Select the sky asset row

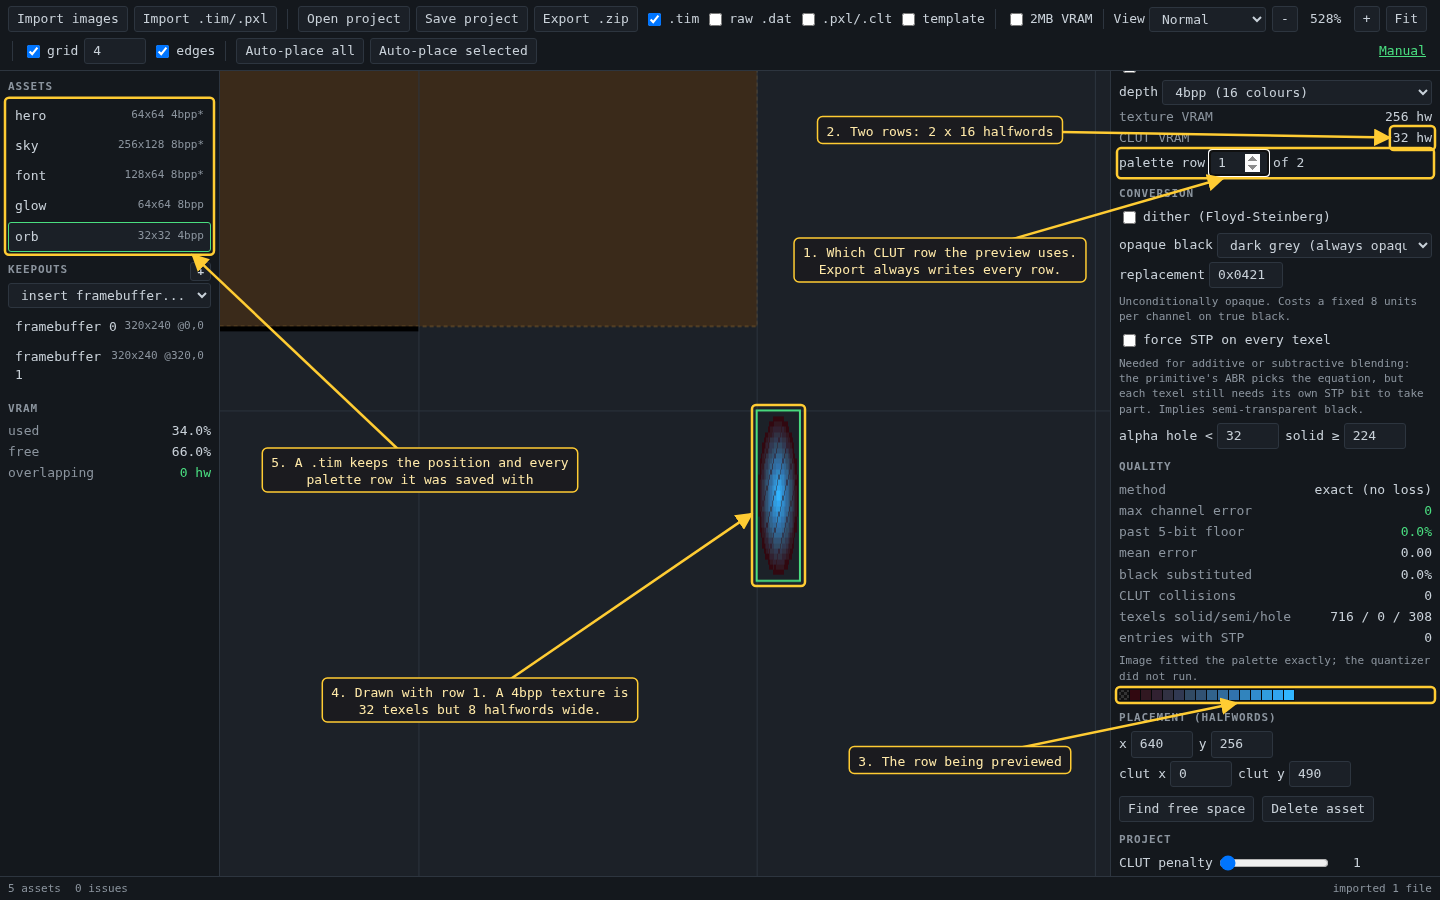pyautogui.click(x=109, y=145)
